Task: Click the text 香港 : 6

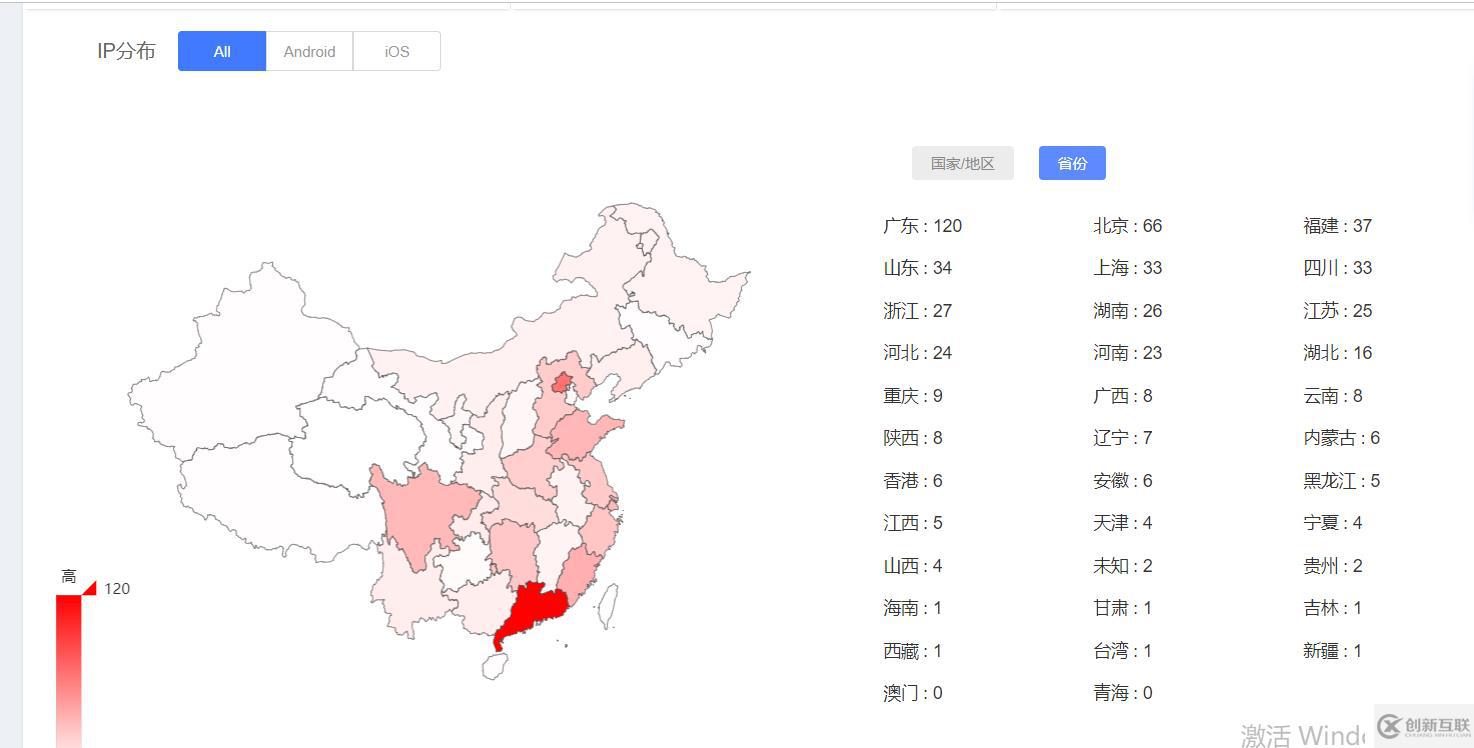Action: pyautogui.click(x=912, y=481)
